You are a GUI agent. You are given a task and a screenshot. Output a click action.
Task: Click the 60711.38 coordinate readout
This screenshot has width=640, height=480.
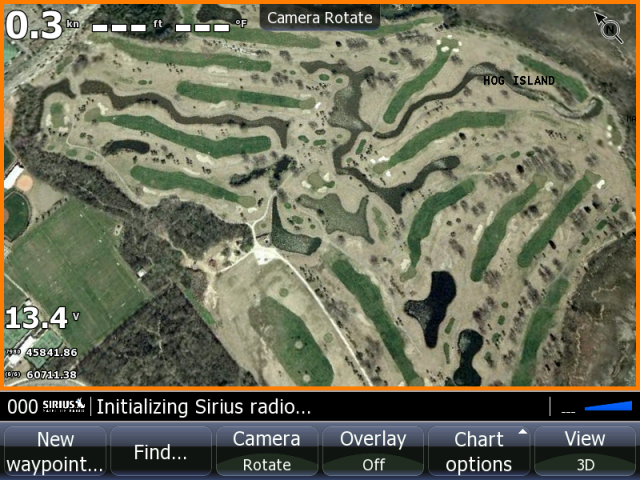[41, 374]
